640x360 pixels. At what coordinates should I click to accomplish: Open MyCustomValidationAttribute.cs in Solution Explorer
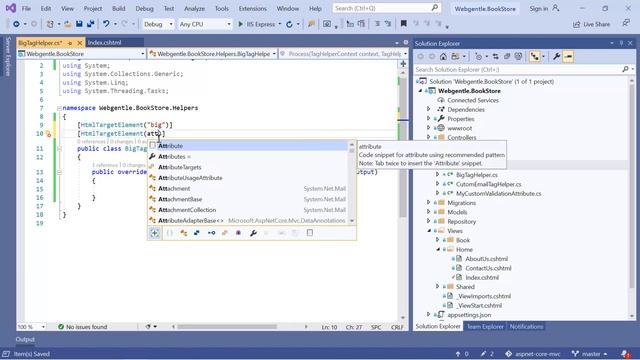pyautogui.click(x=498, y=193)
